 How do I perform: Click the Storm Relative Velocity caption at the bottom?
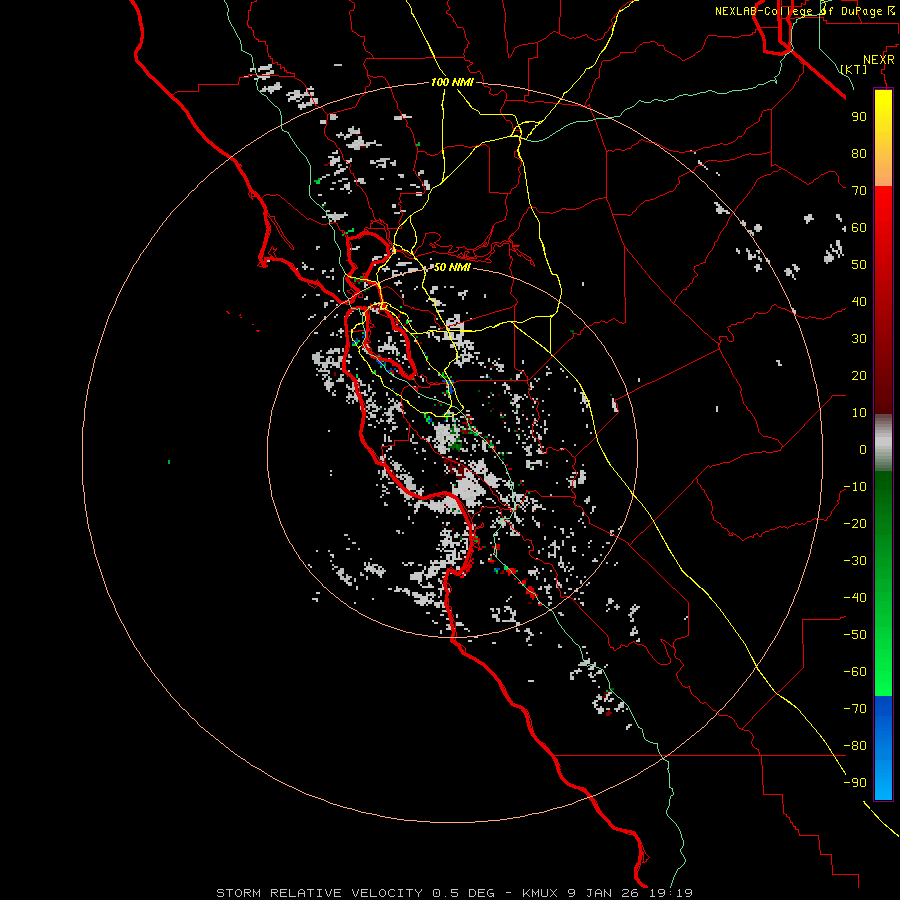coord(455,893)
